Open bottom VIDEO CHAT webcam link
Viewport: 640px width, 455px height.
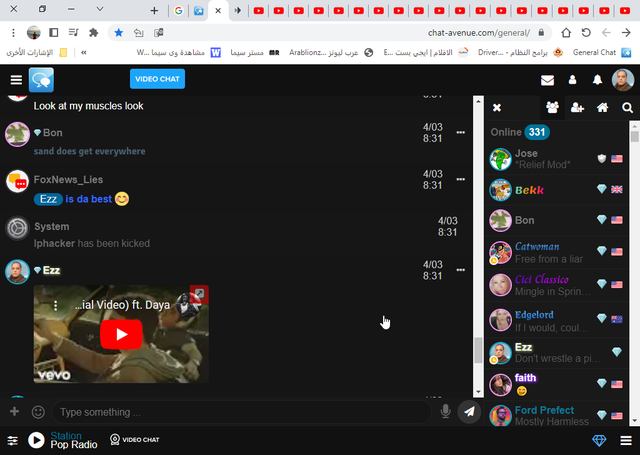pos(135,439)
